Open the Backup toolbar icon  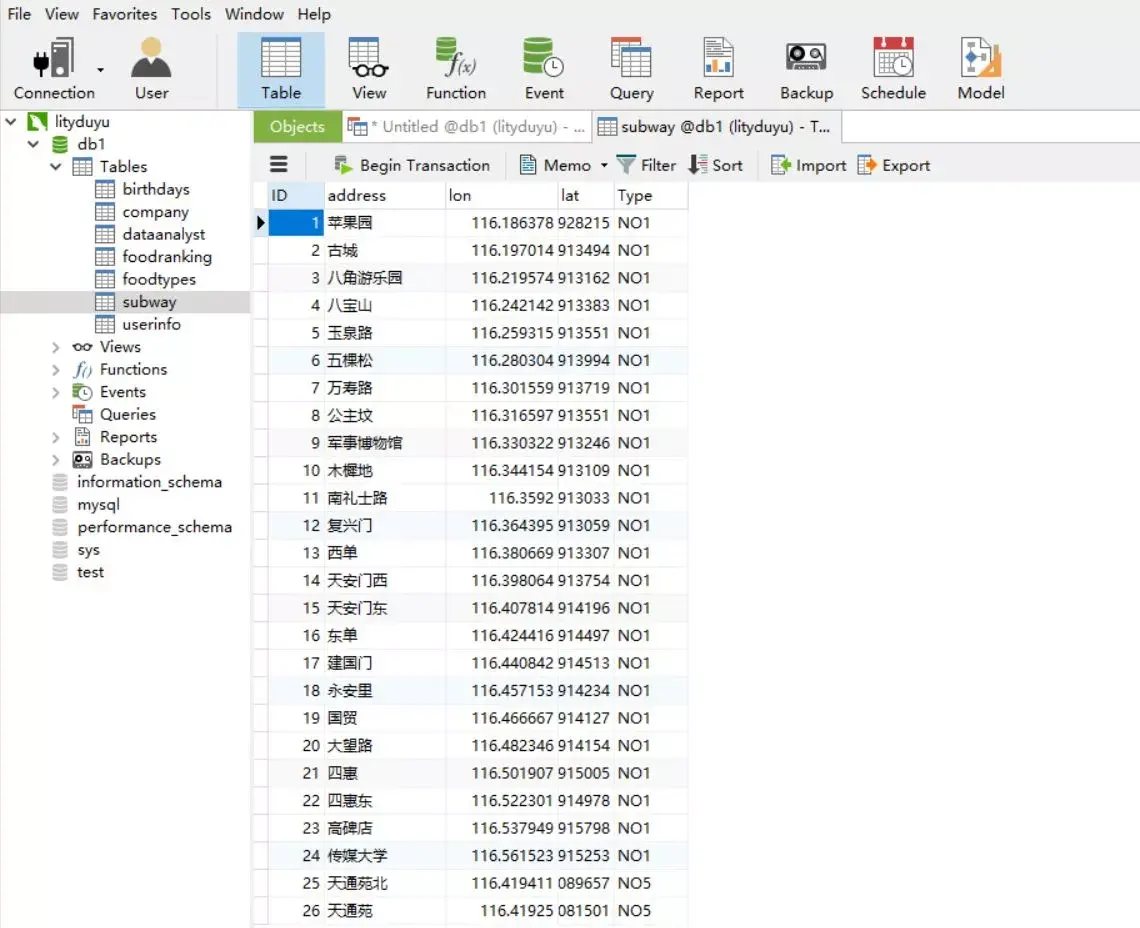coord(806,70)
